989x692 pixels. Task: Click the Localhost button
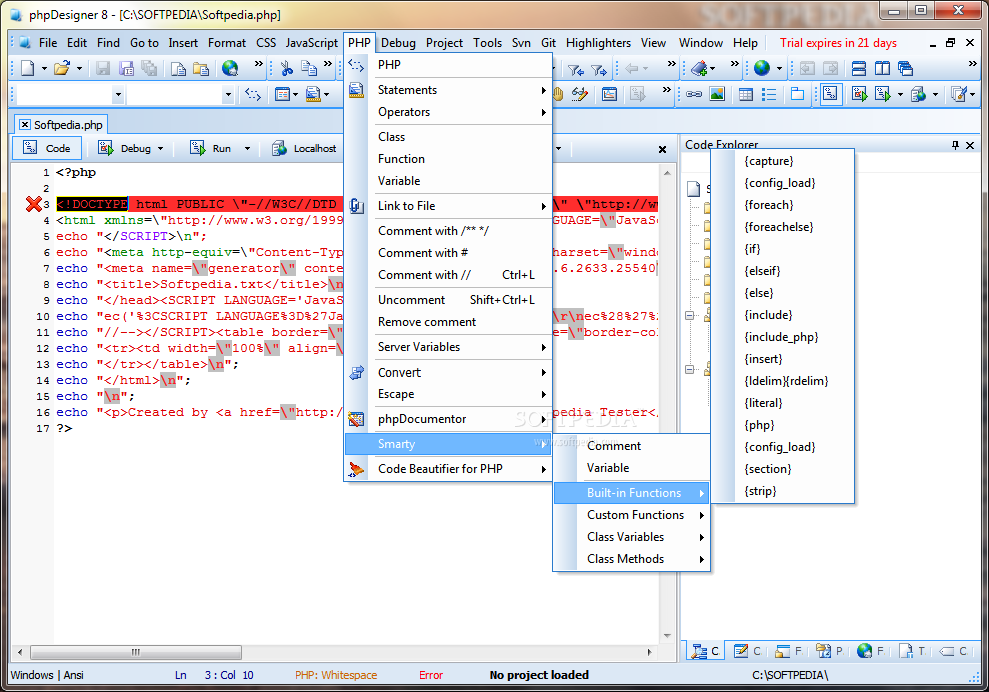305,149
